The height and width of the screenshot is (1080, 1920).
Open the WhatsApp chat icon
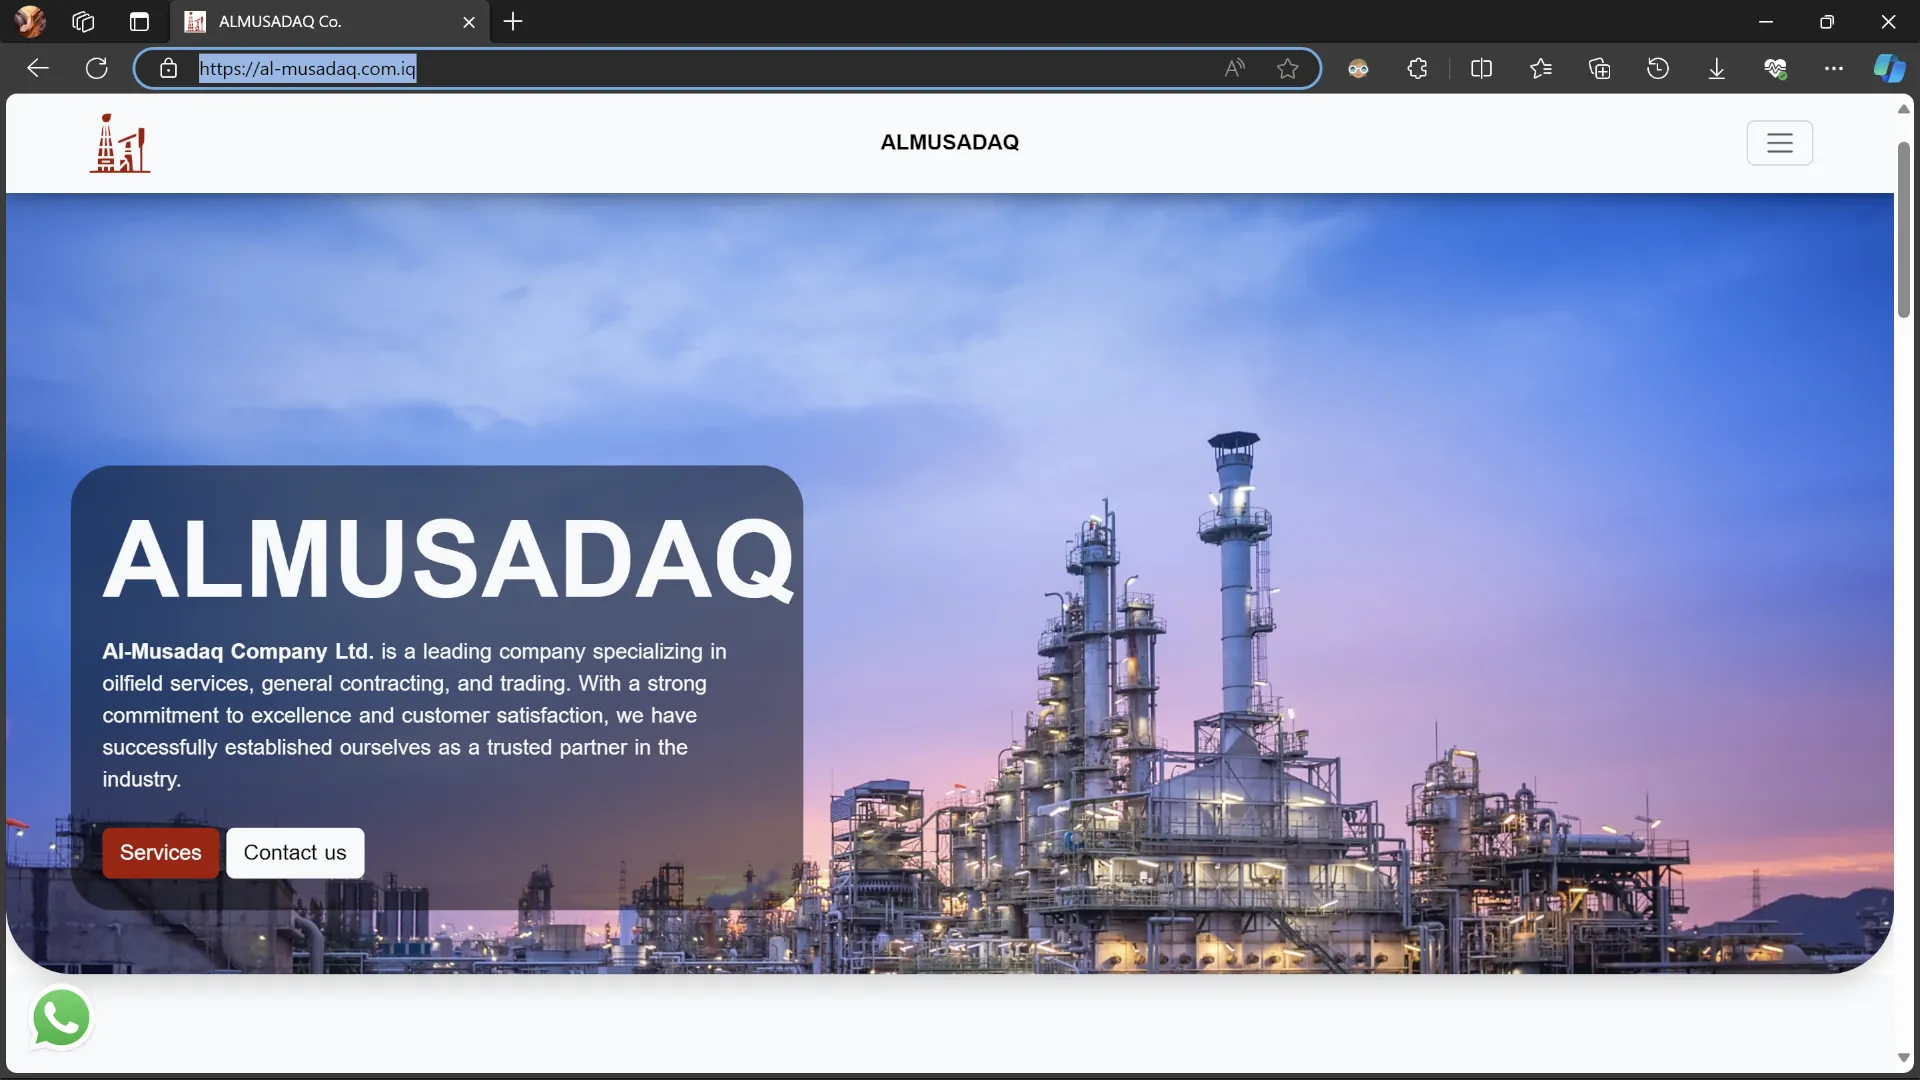[x=61, y=1018]
